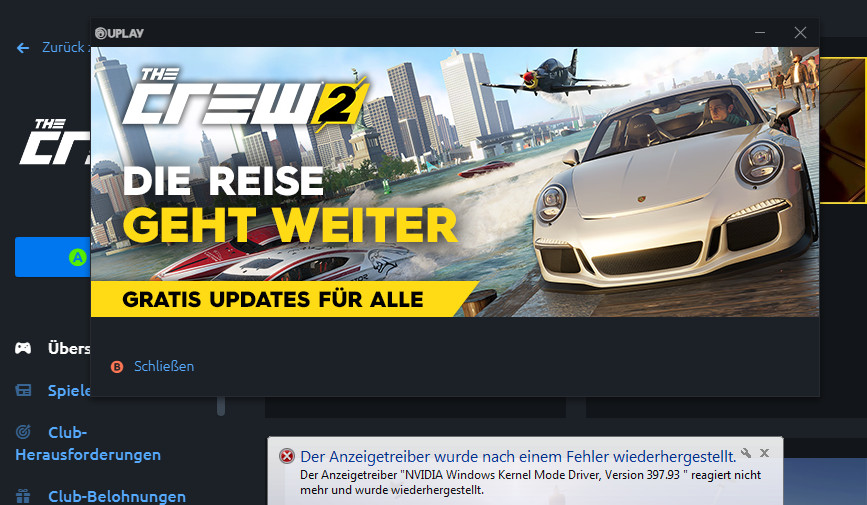Click the sidebar scrollbar handle
867x505 pixels.
click(x=221, y=406)
